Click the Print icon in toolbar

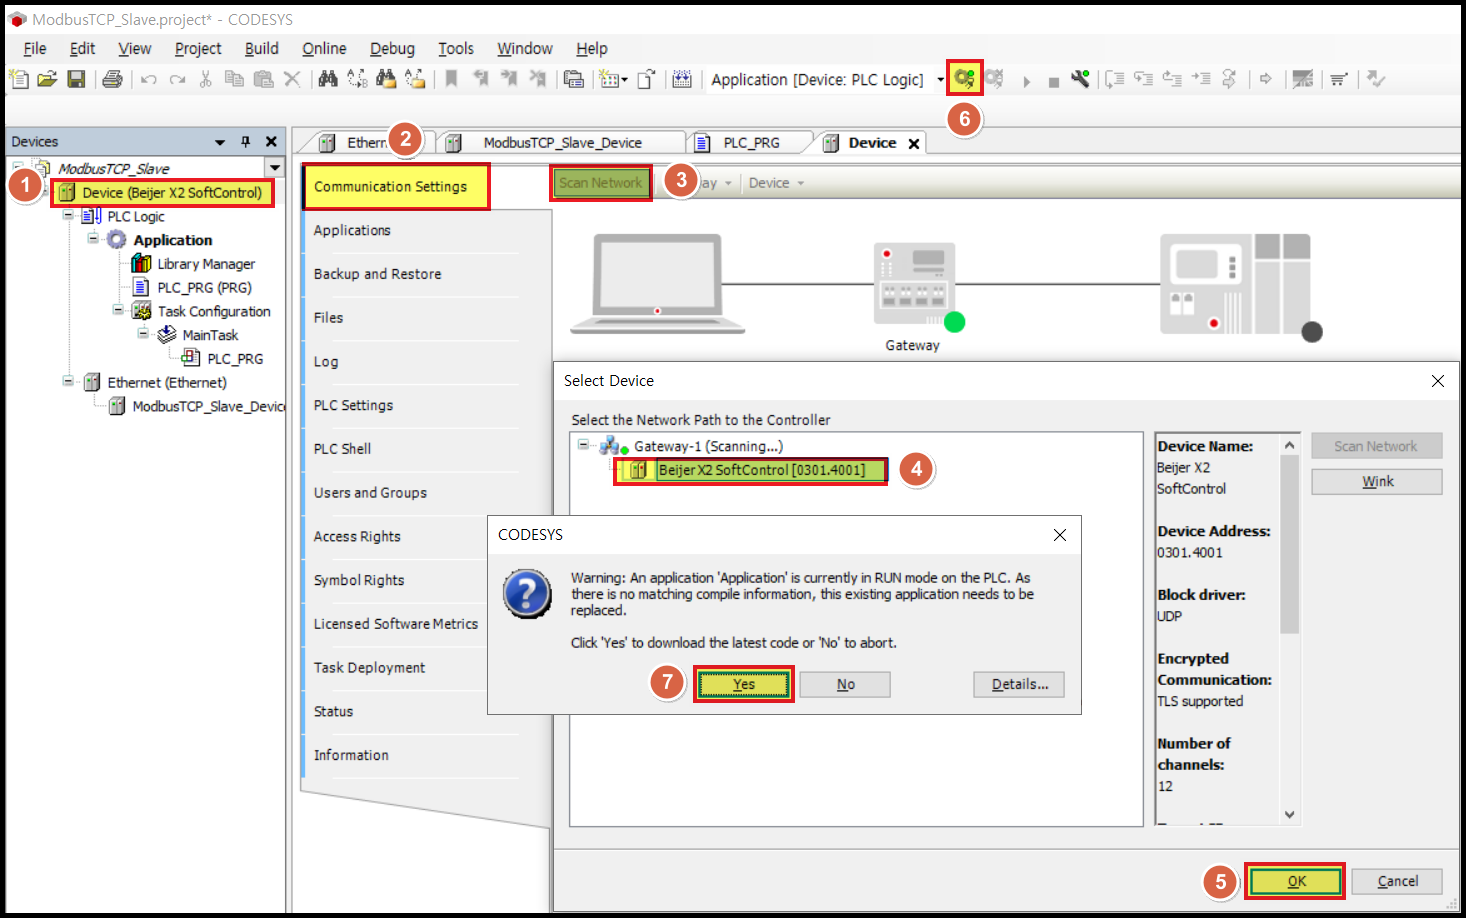(112, 79)
